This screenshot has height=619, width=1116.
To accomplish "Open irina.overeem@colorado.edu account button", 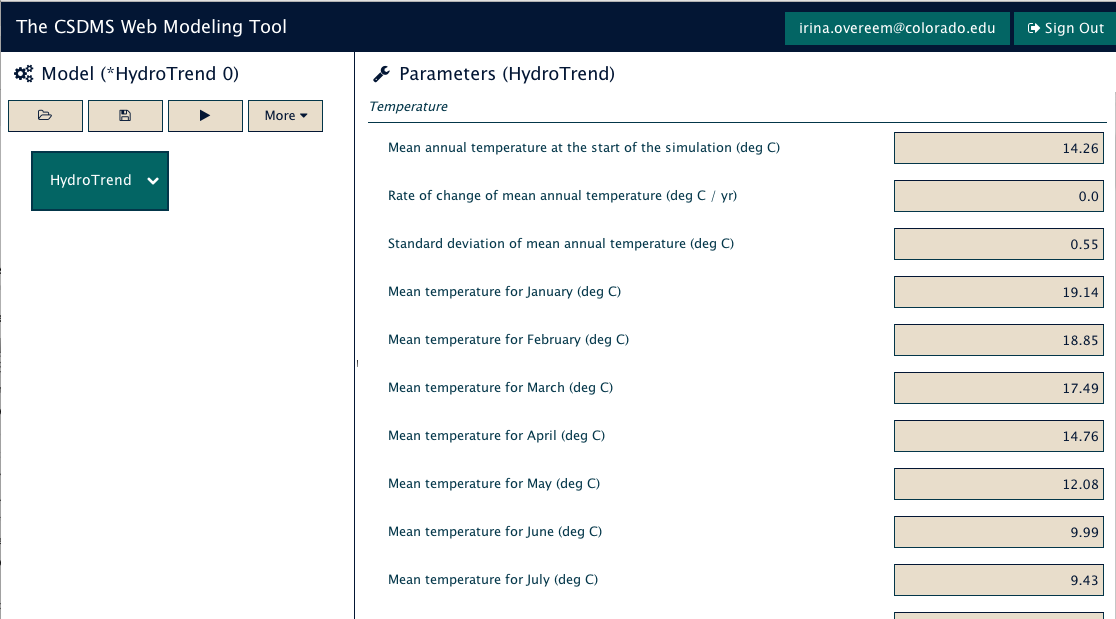I will (897, 28).
